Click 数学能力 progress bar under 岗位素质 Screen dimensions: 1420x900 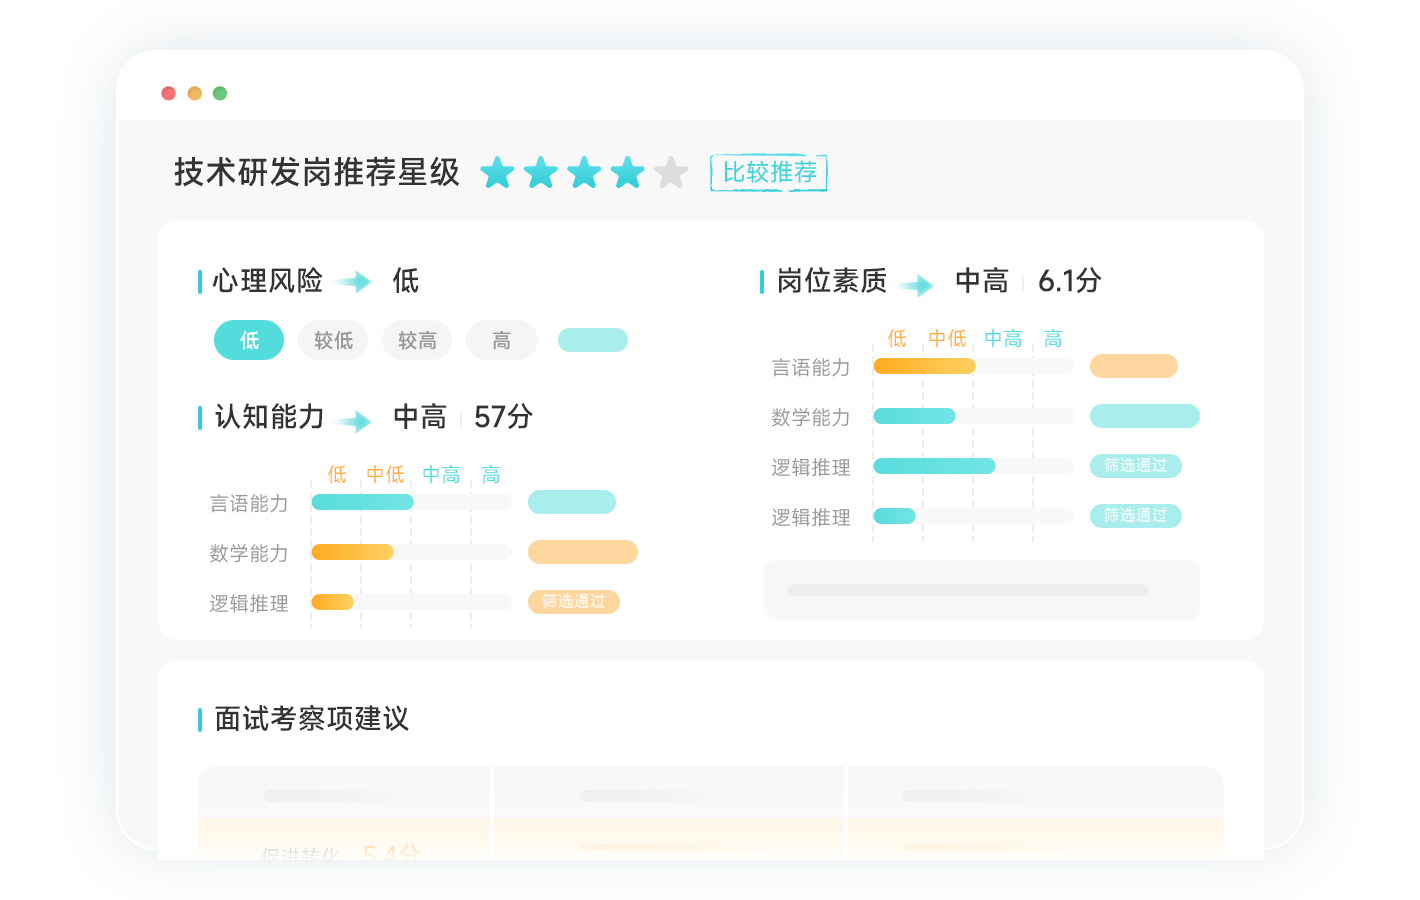tap(973, 416)
